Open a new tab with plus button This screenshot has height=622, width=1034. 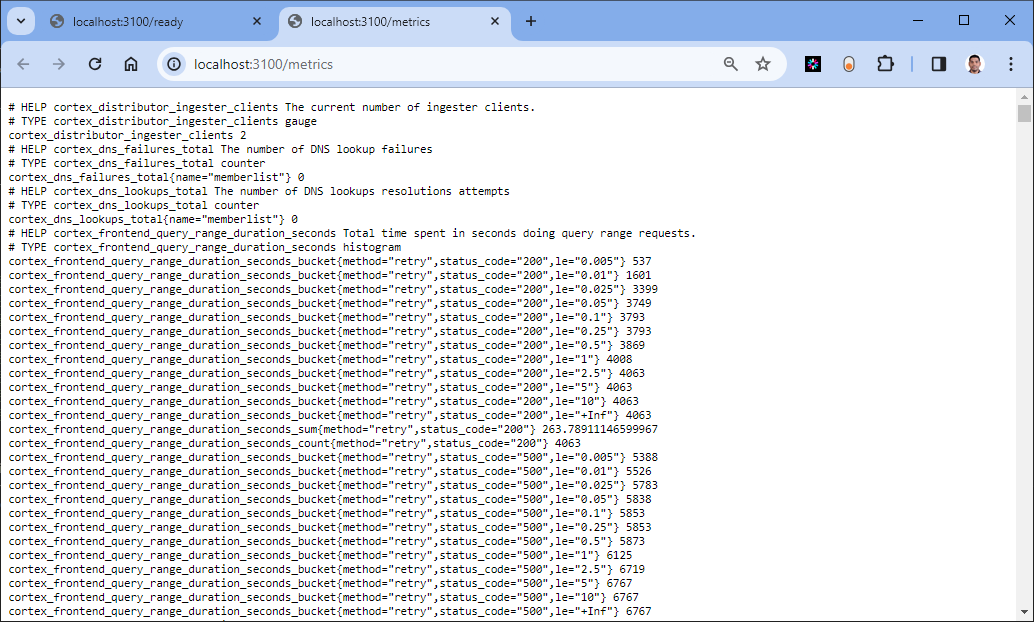(531, 22)
